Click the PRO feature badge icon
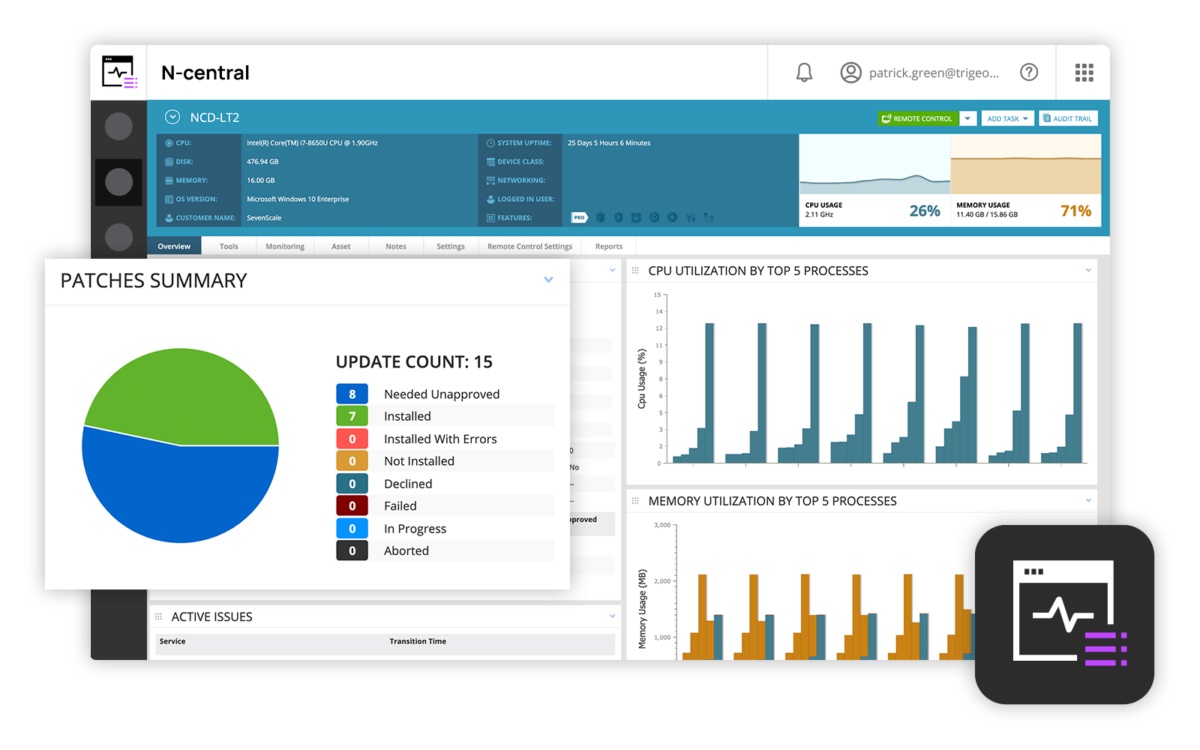 579,217
